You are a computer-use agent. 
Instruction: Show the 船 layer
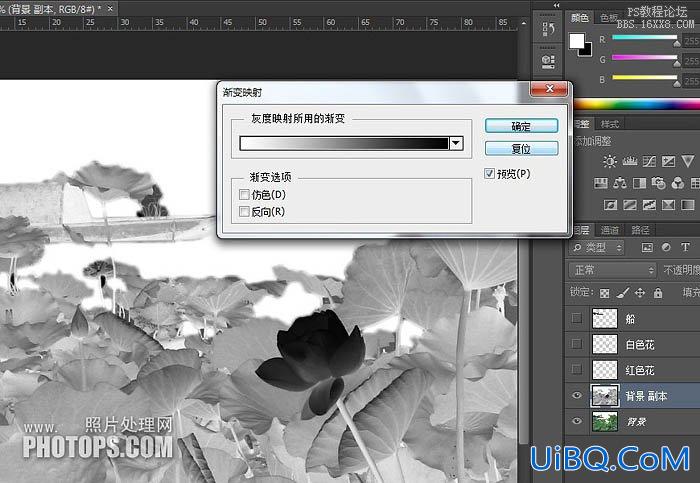coord(576,318)
